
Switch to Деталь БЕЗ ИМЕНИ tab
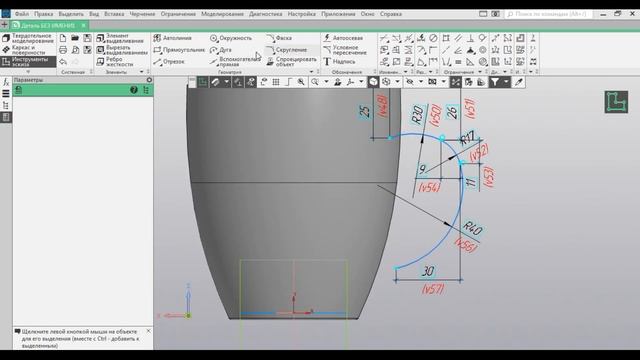coord(48,25)
